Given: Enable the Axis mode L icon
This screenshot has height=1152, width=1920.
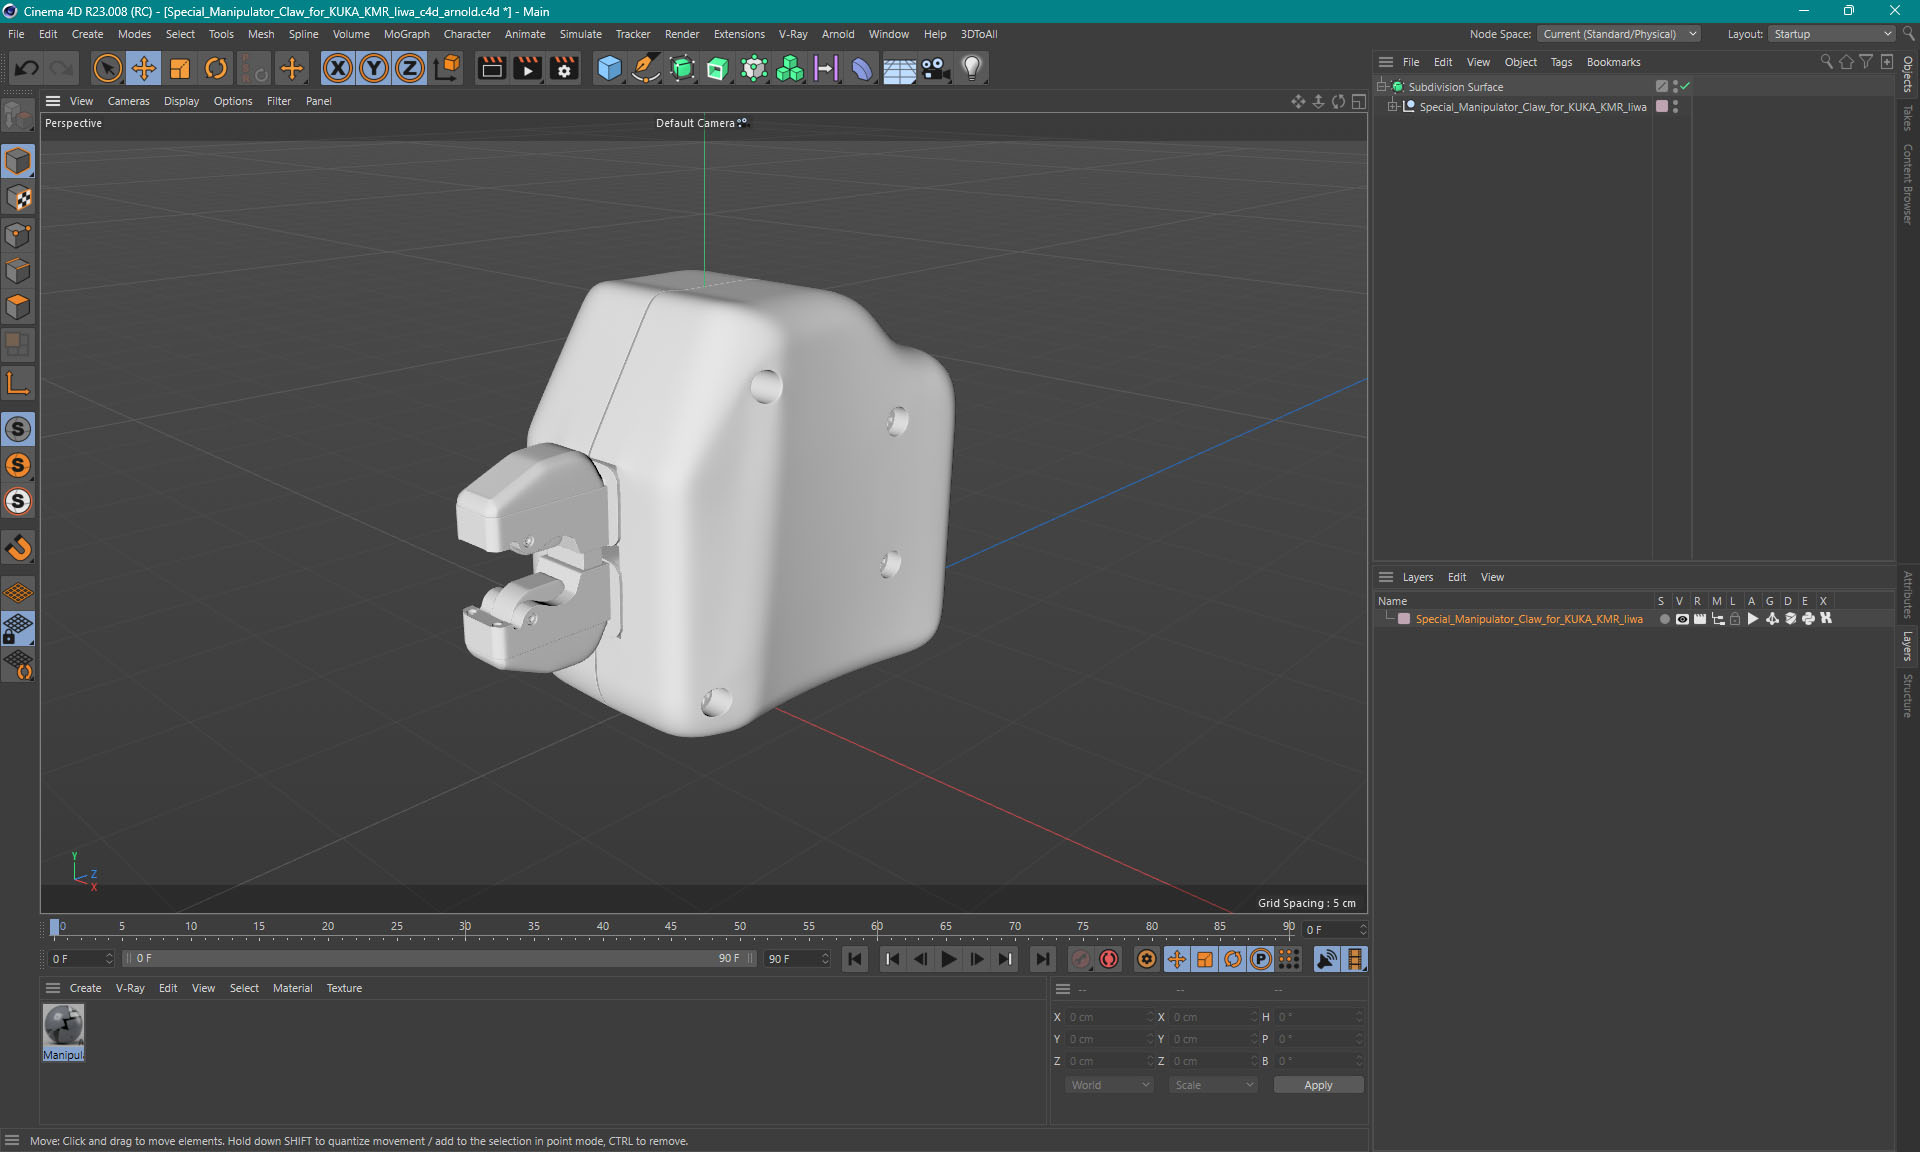Looking at the screenshot, I should (18, 384).
